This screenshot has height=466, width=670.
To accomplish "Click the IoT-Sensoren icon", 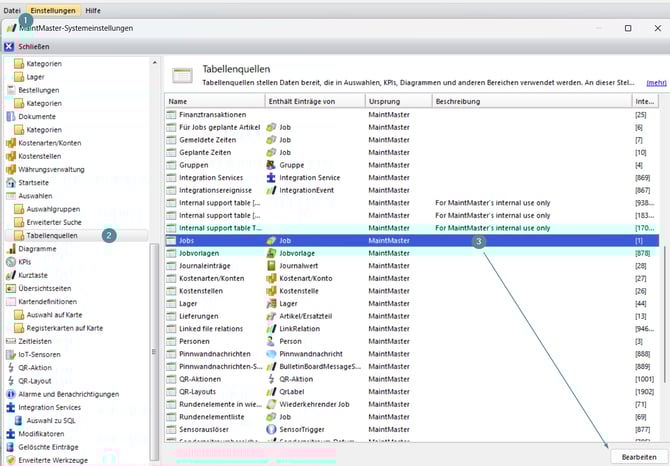I will point(11,354).
